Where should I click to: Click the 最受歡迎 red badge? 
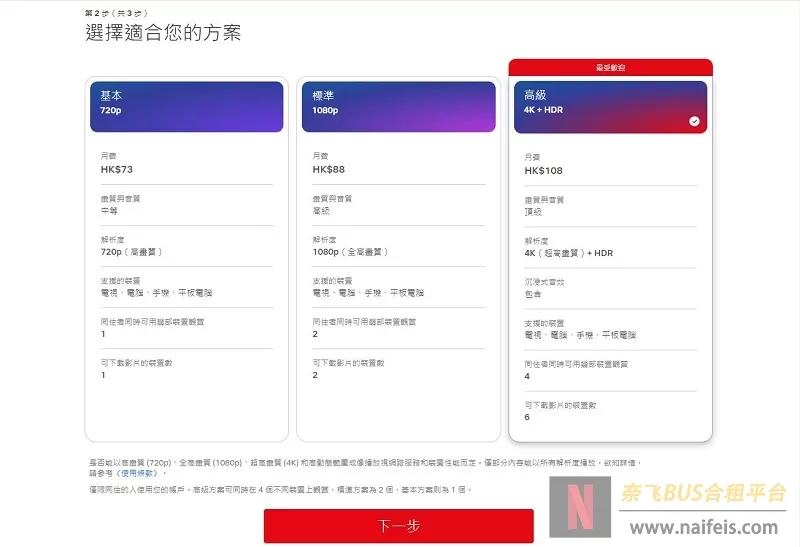click(610, 67)
